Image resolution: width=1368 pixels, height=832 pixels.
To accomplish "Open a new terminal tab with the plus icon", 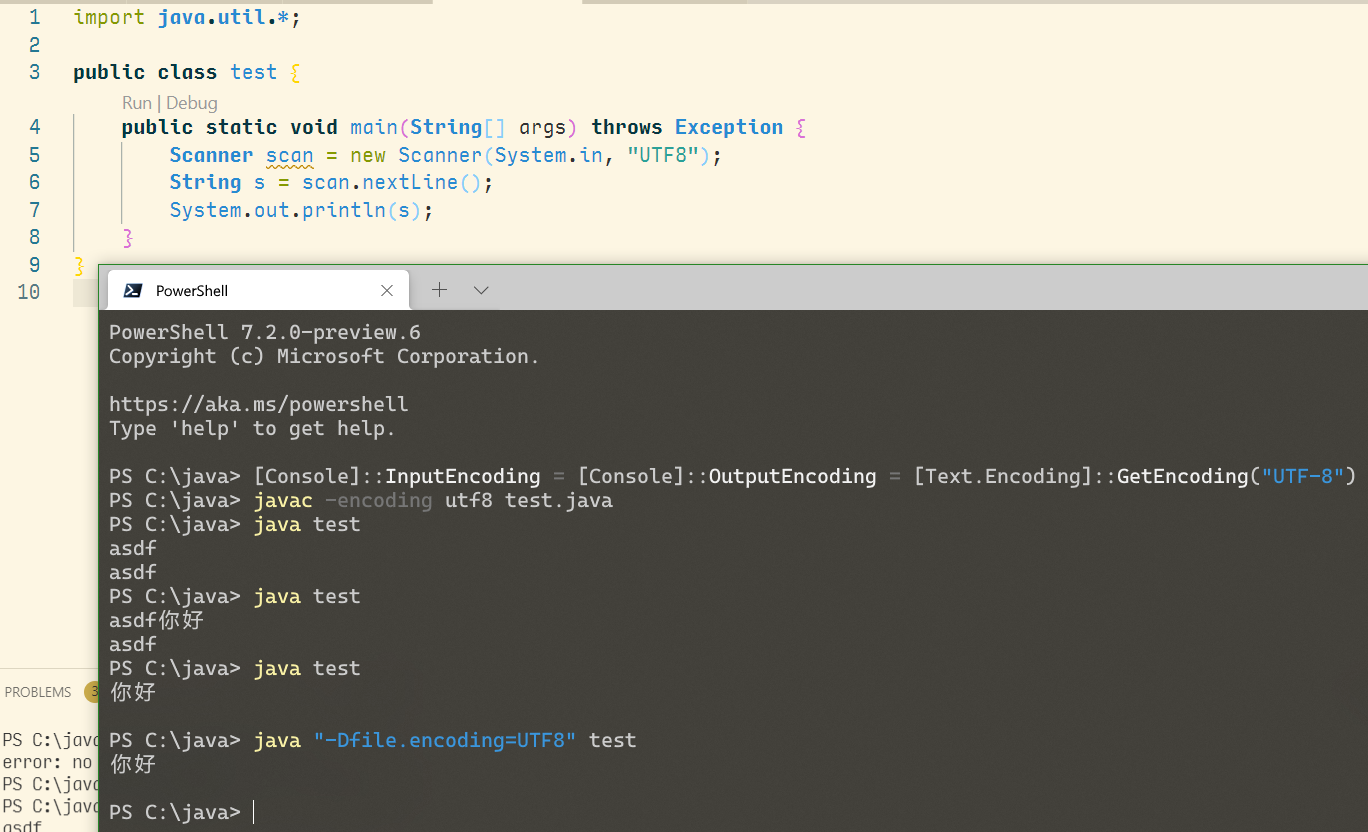I will coord(439,290).
